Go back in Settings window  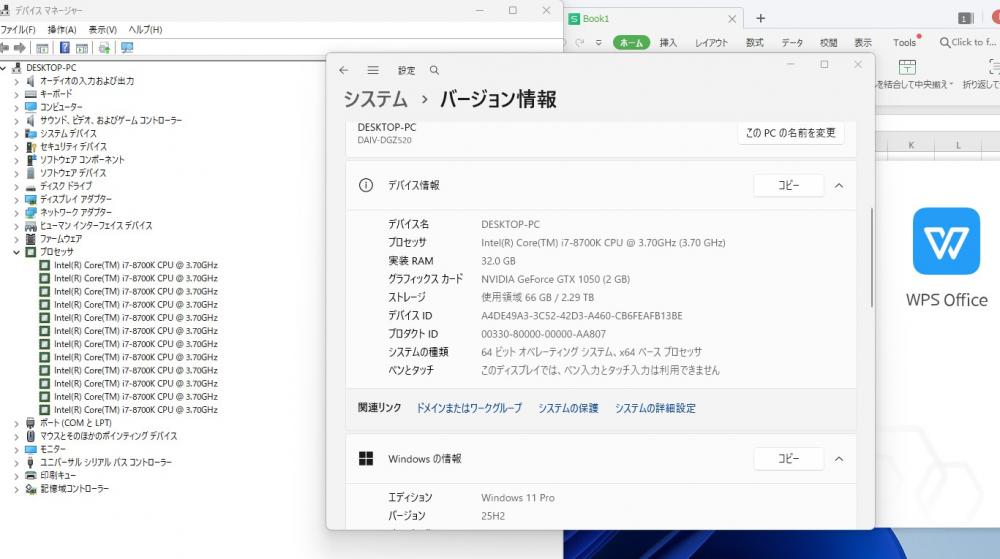coord(344,70)
